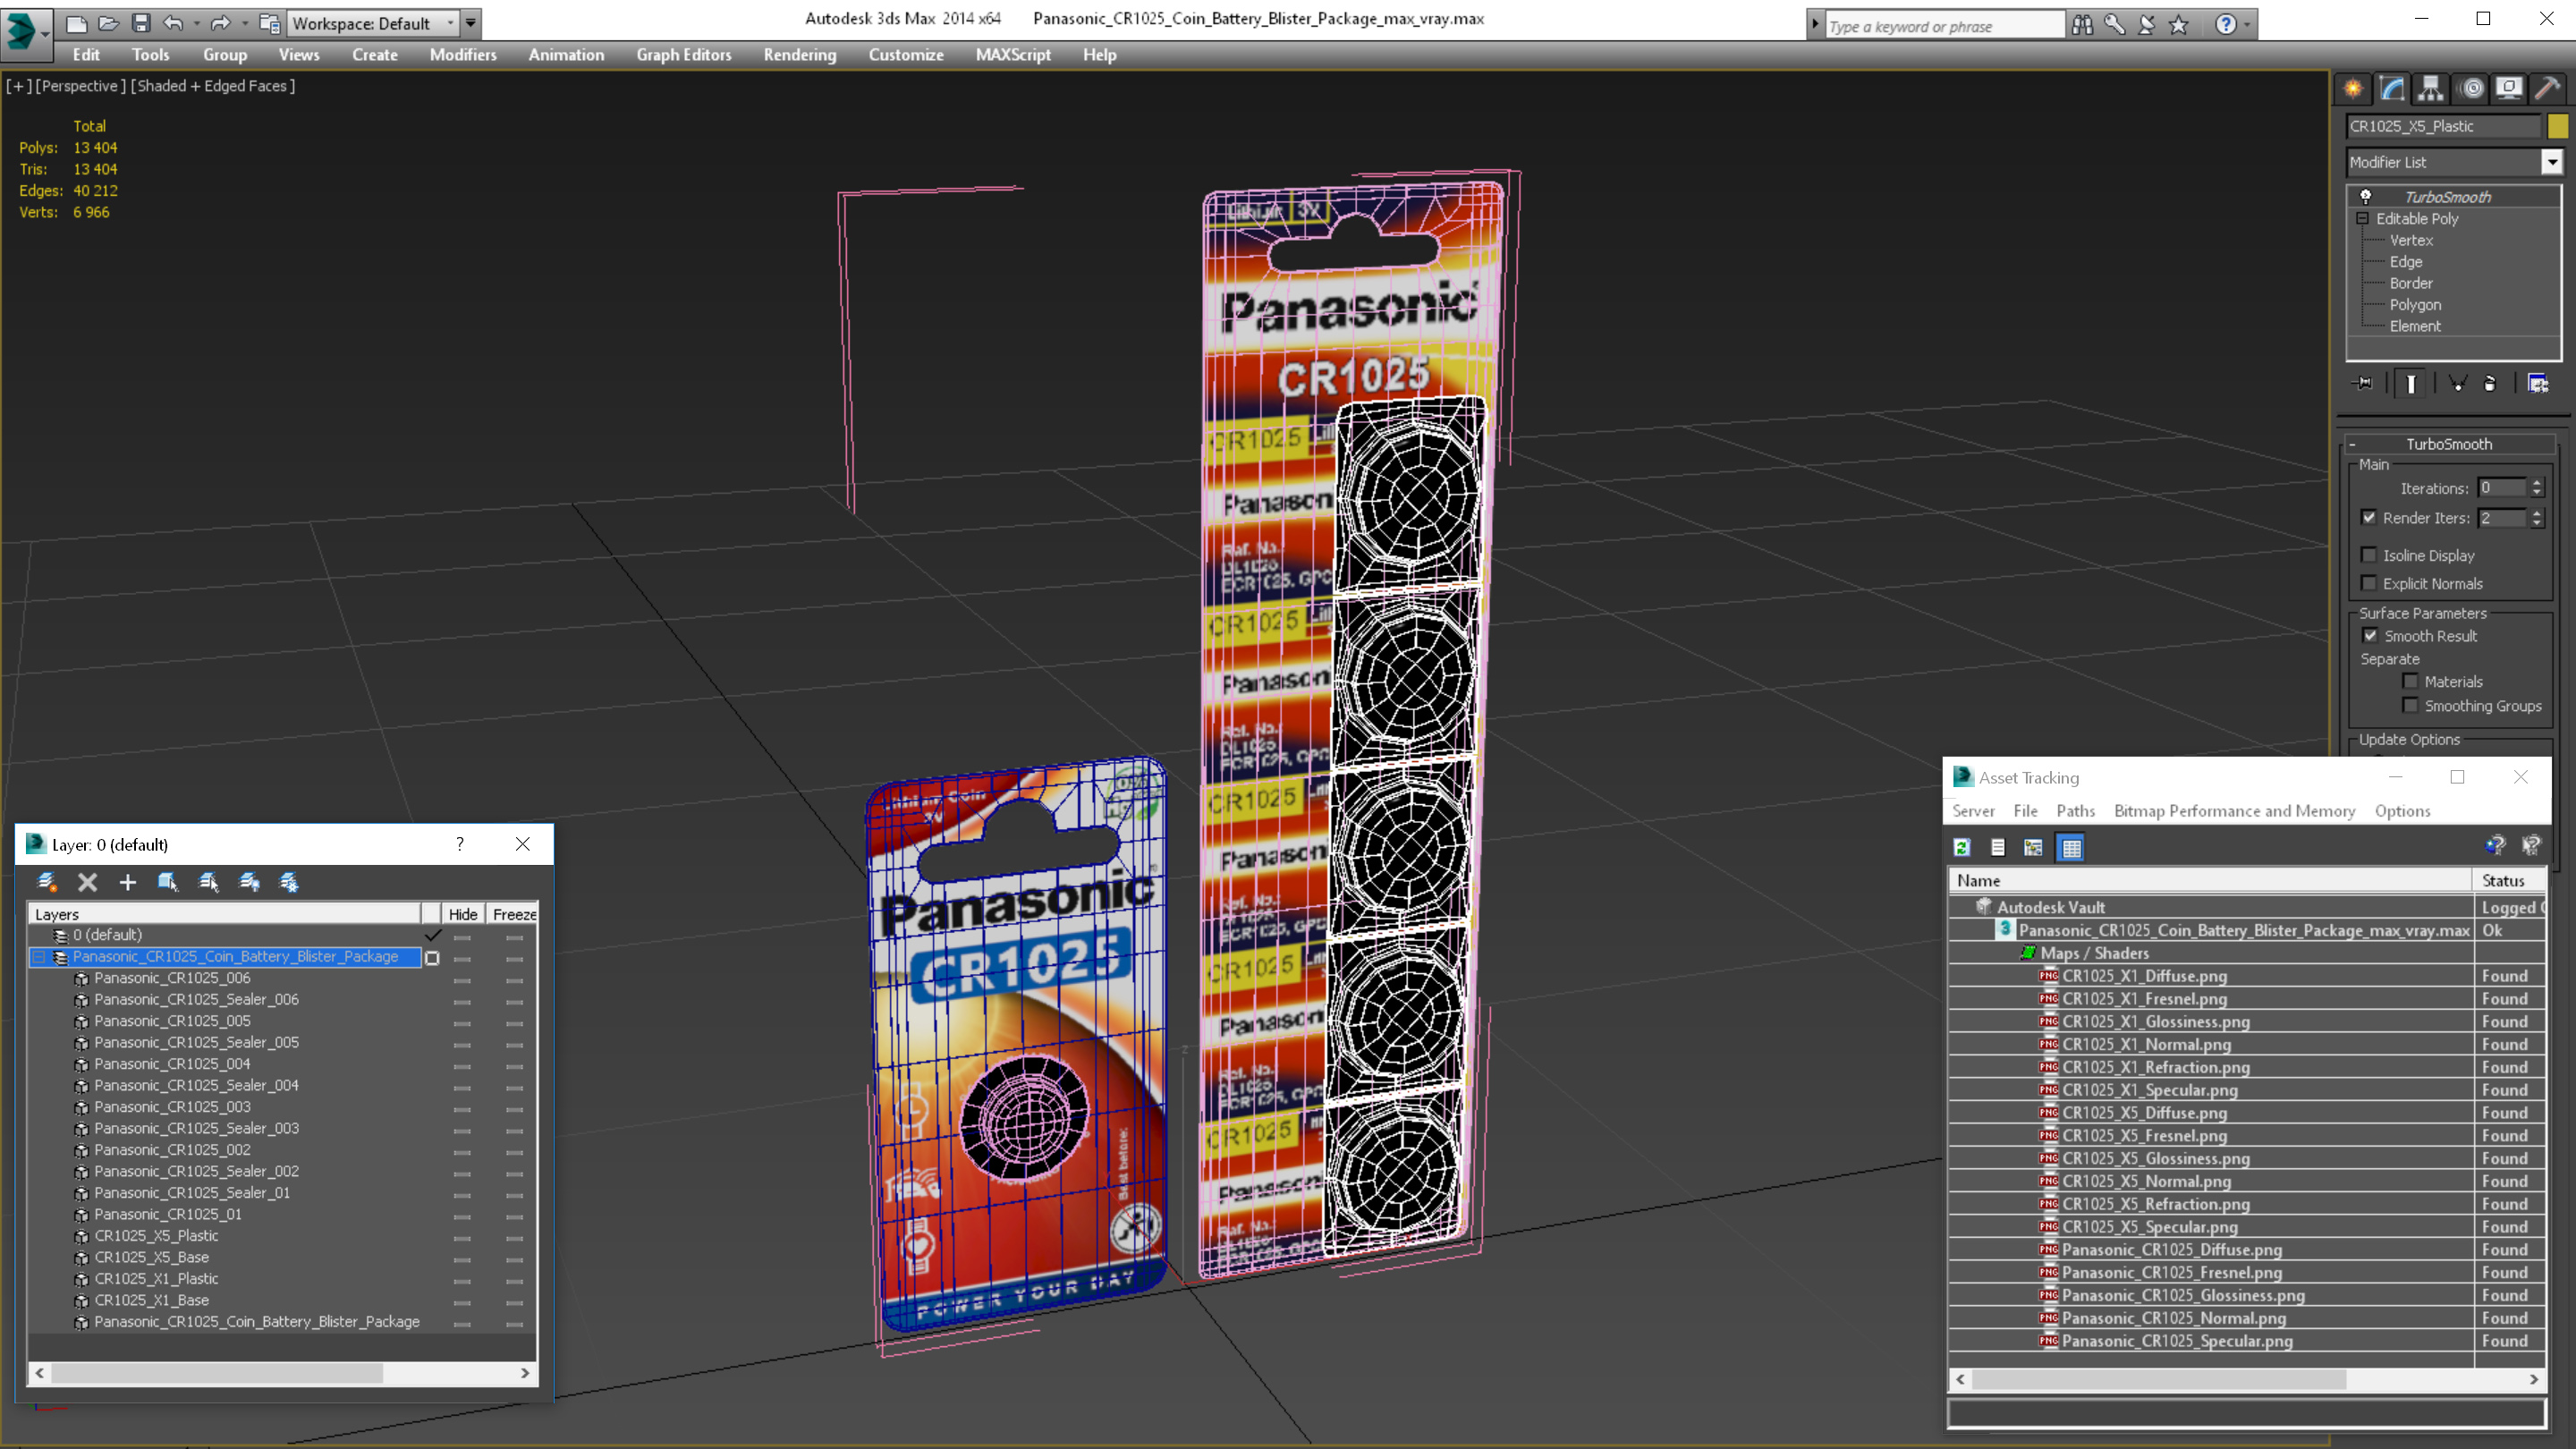Click the [Perspective] viewport label
2576x1449 pixels.
[x=81, y=86]
